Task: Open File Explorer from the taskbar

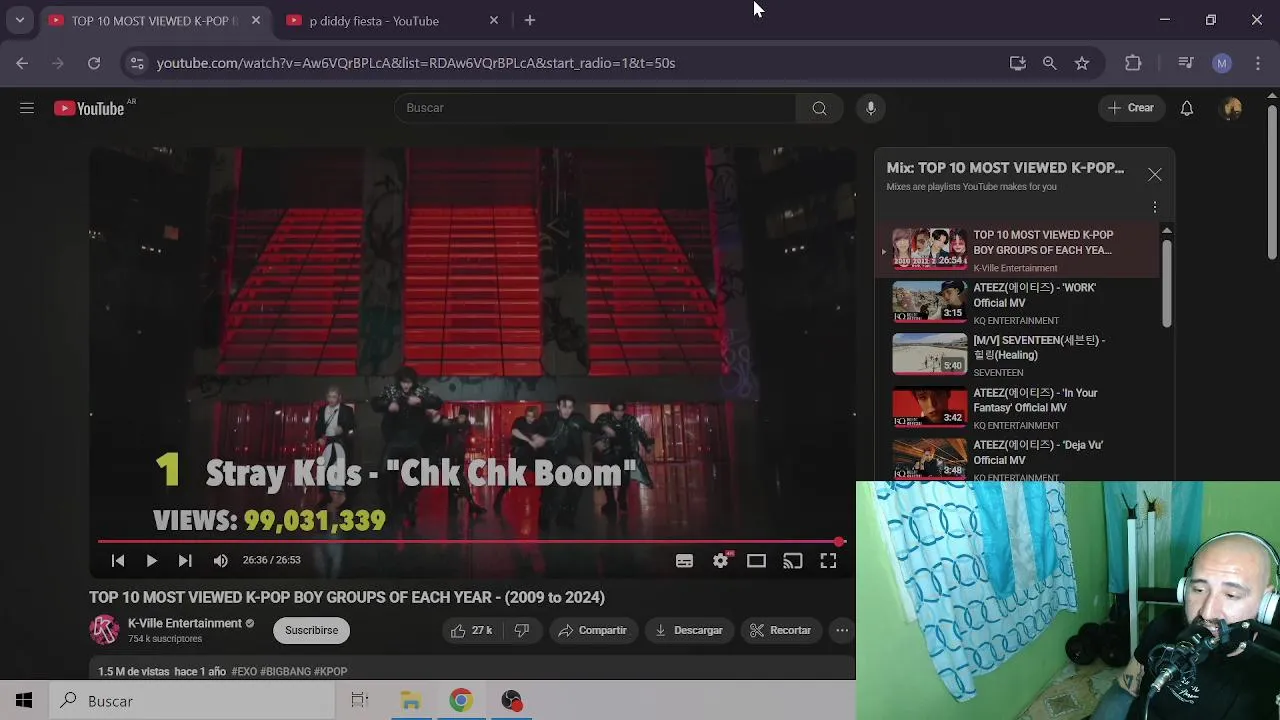Action: coord(411,701)
